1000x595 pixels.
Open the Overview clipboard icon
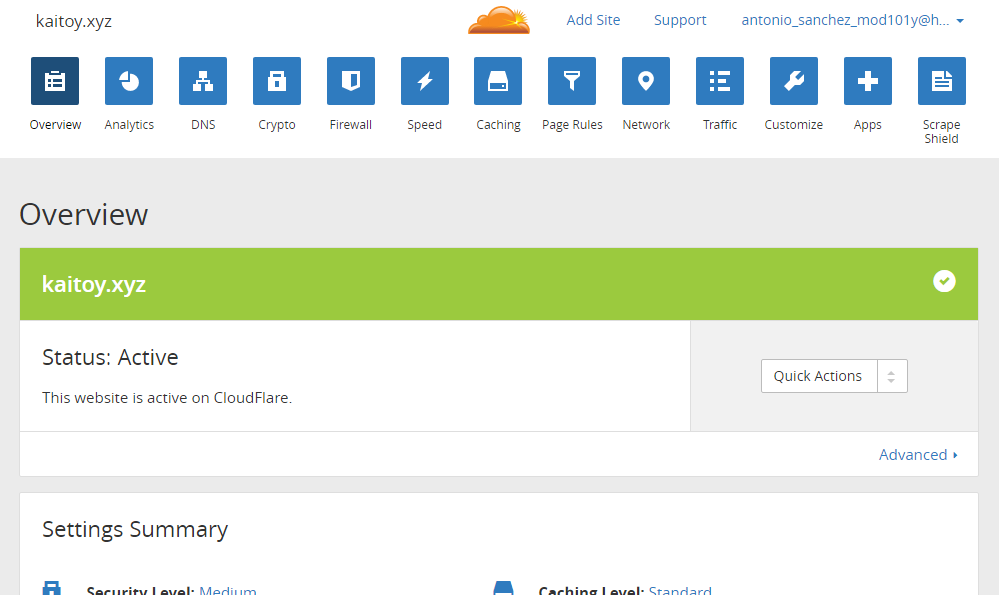[55, 81]
